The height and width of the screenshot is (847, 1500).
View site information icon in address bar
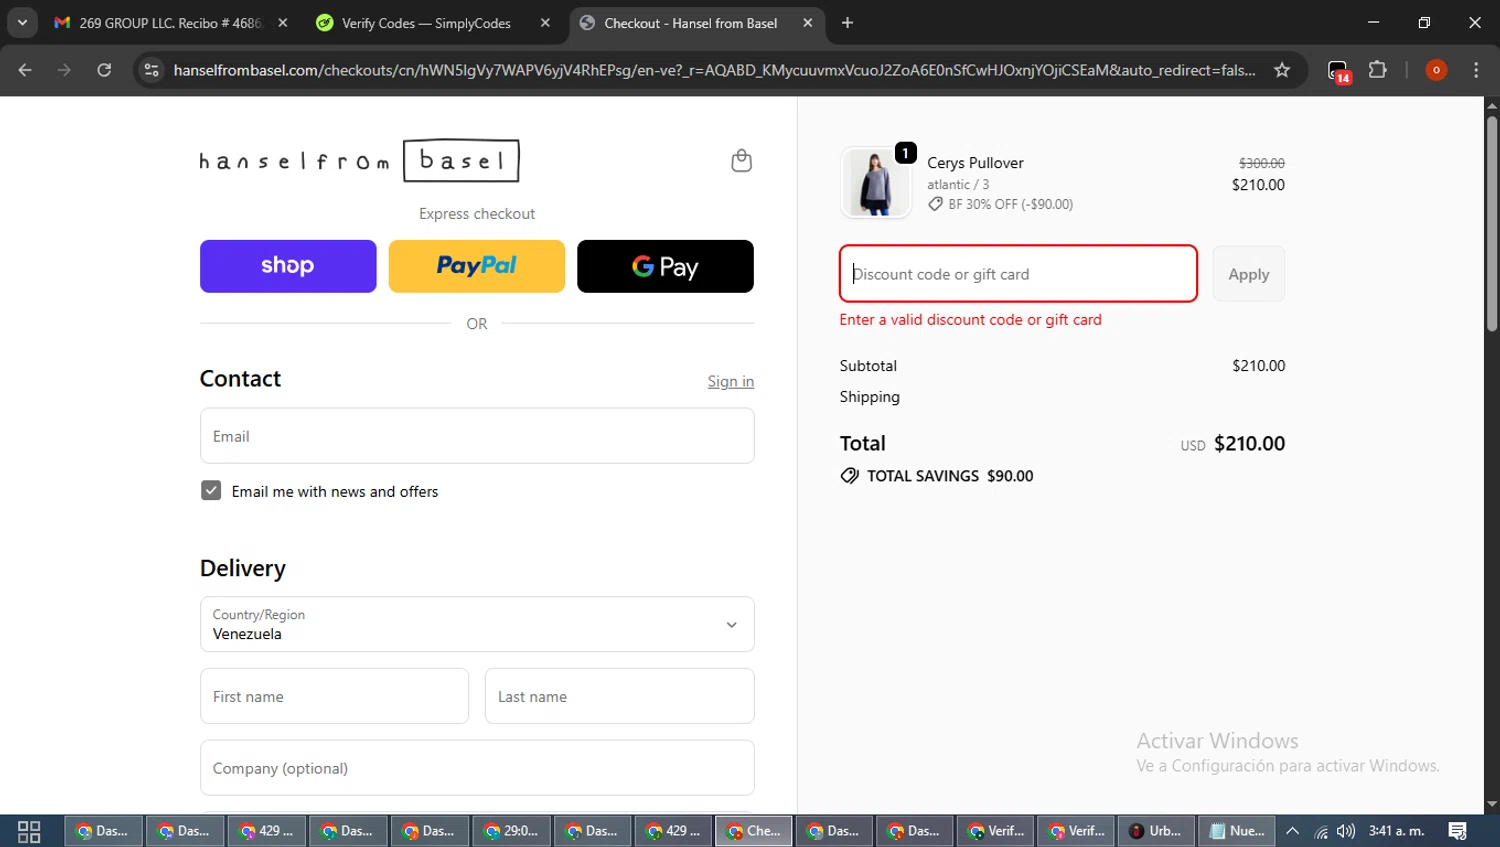coord(152,70)
